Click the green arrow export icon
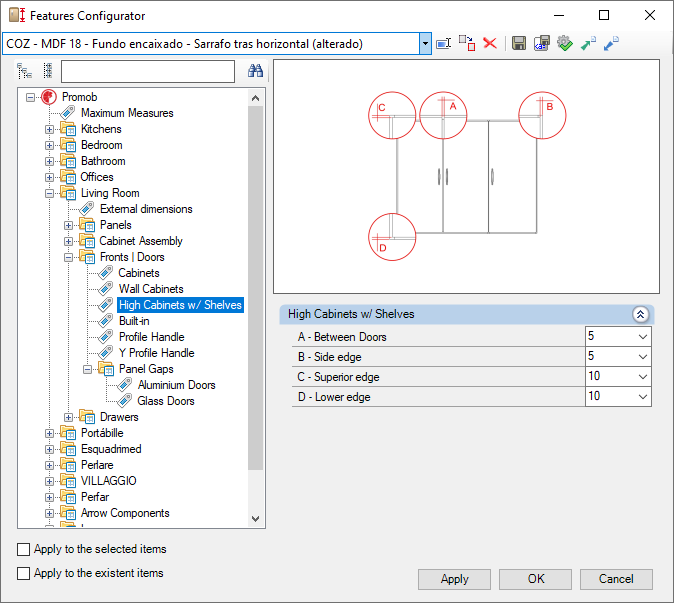This screenshot has height=603, width=674. point(588,43)
